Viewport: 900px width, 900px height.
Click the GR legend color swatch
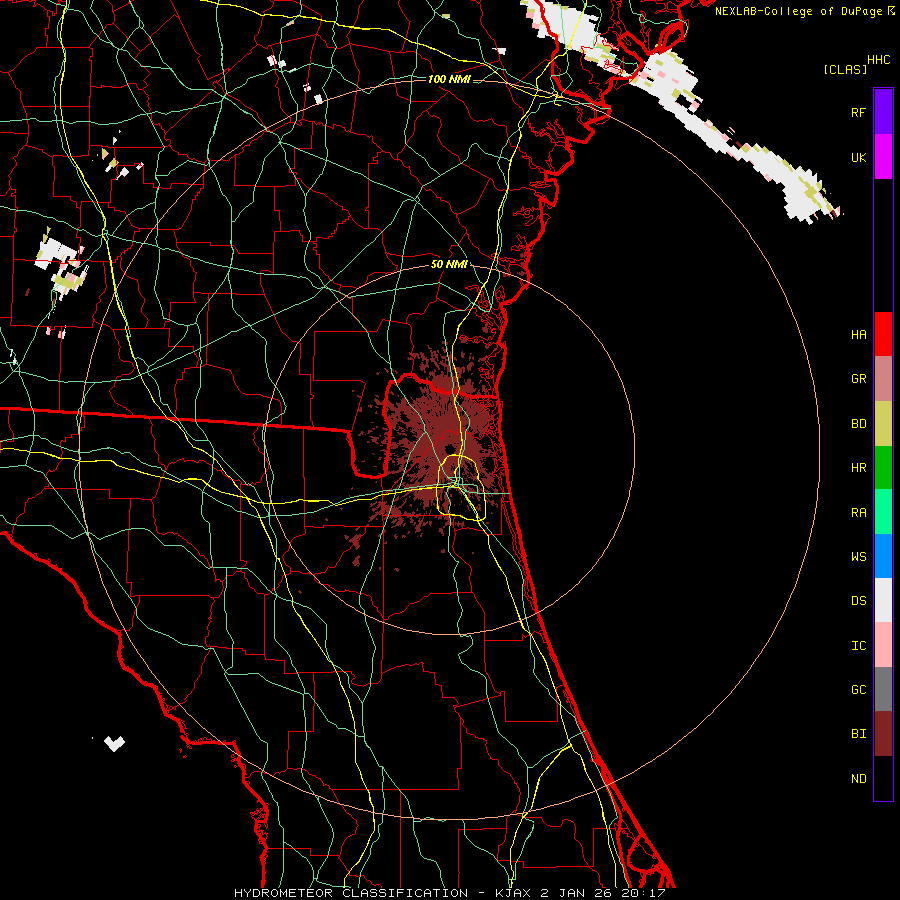[883, 379]
